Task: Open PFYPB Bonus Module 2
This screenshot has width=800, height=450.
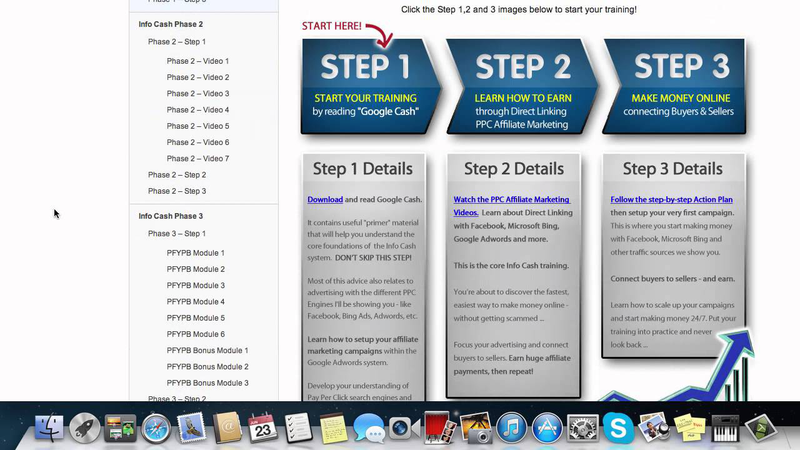Action: point(207,367)
